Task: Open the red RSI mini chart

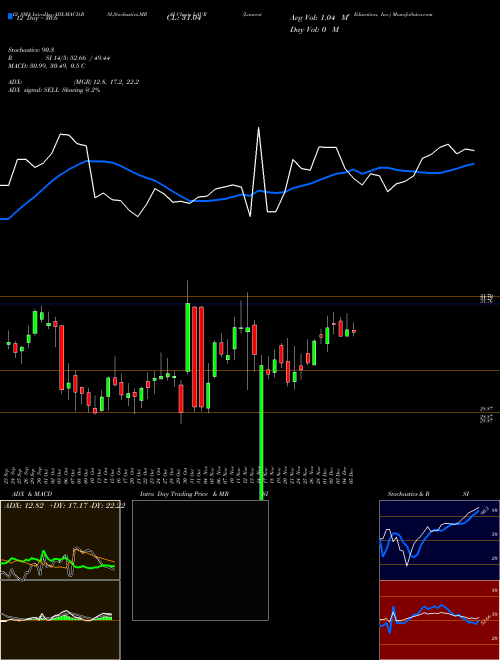Action: pos(439,620)
